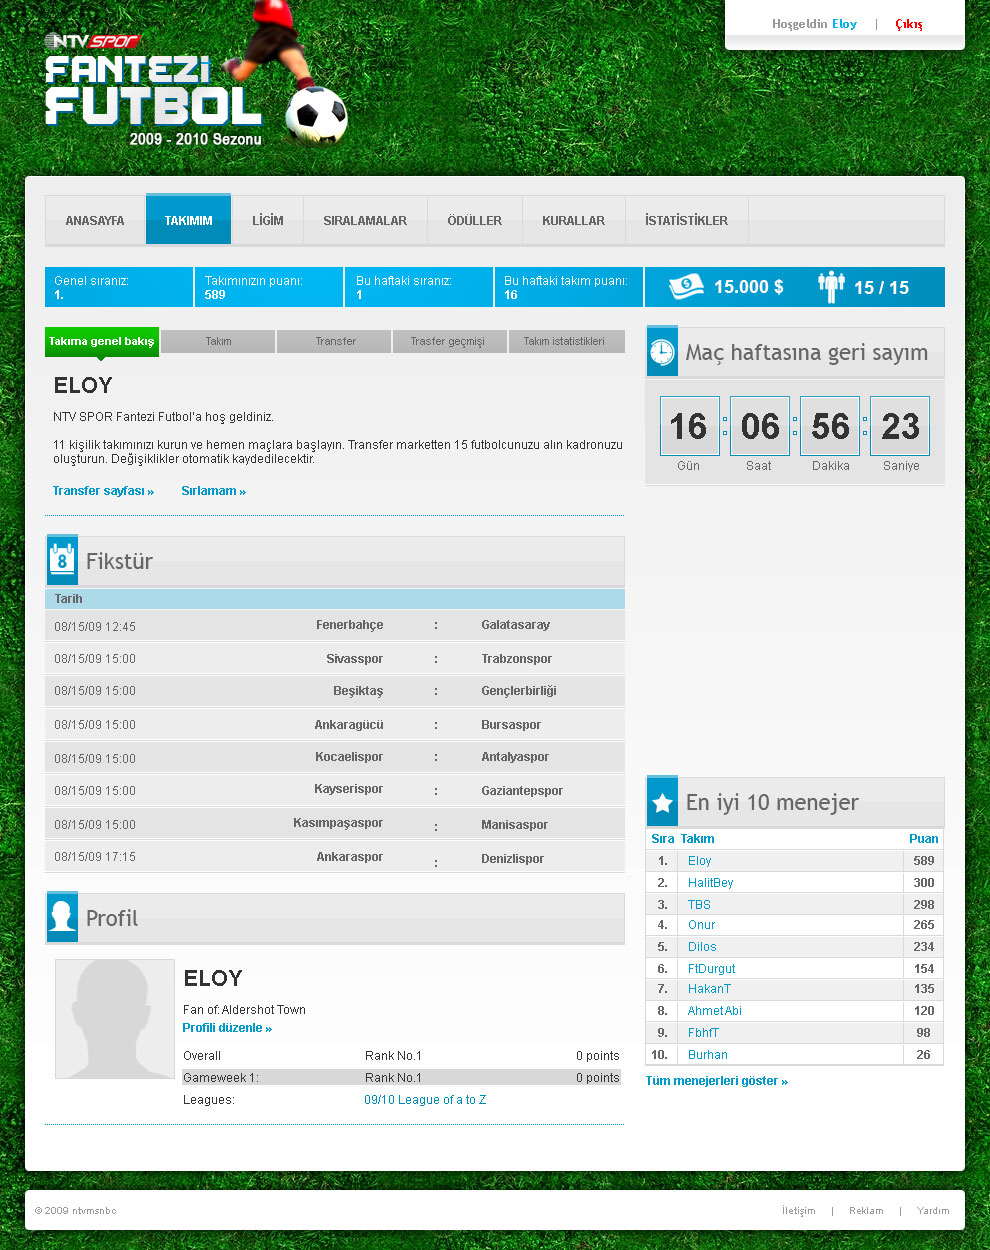Click the Fenerbahçe fixture team name

click(x=349, y=625)
